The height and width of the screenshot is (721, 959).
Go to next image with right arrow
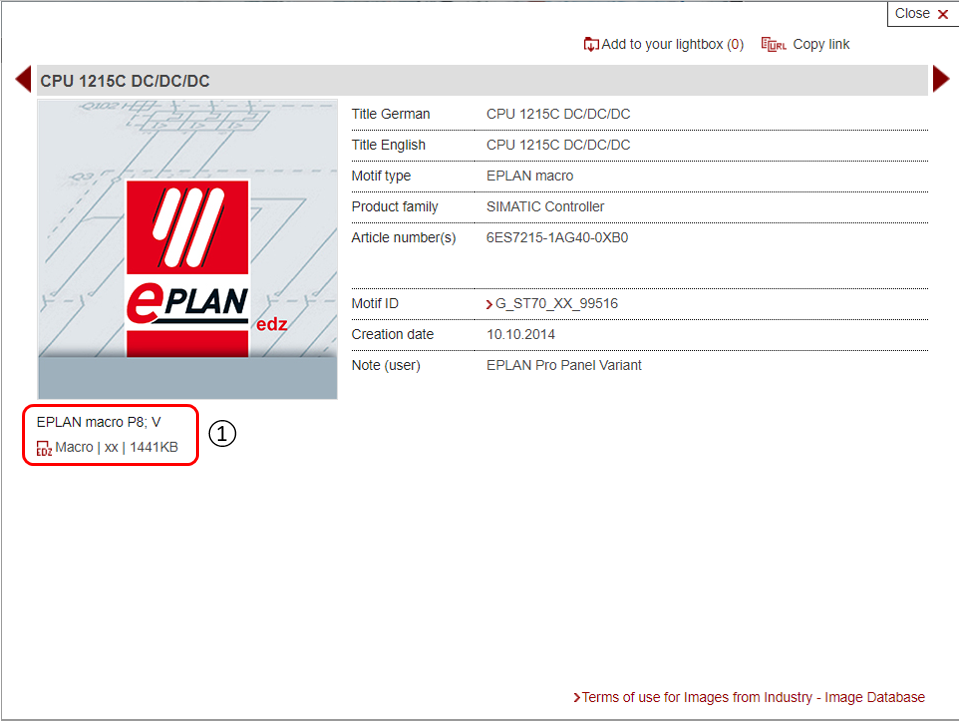coord(941,79)
